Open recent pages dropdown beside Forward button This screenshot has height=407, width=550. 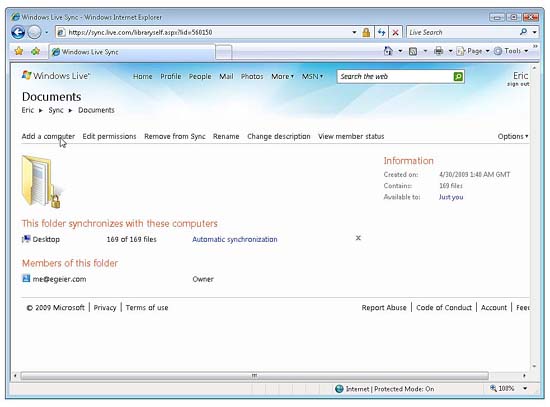point(46,32)
